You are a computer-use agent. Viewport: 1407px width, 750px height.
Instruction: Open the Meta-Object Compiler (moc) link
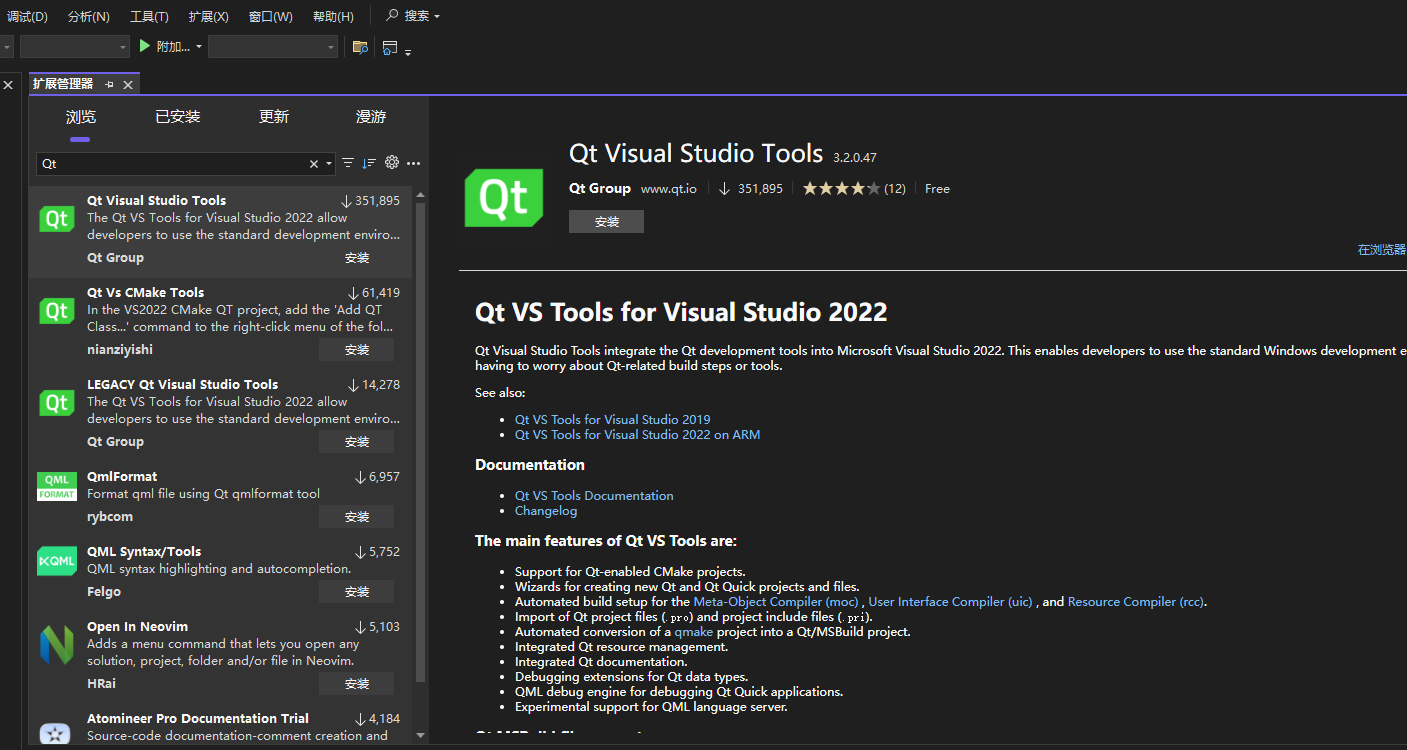(776, 602)
